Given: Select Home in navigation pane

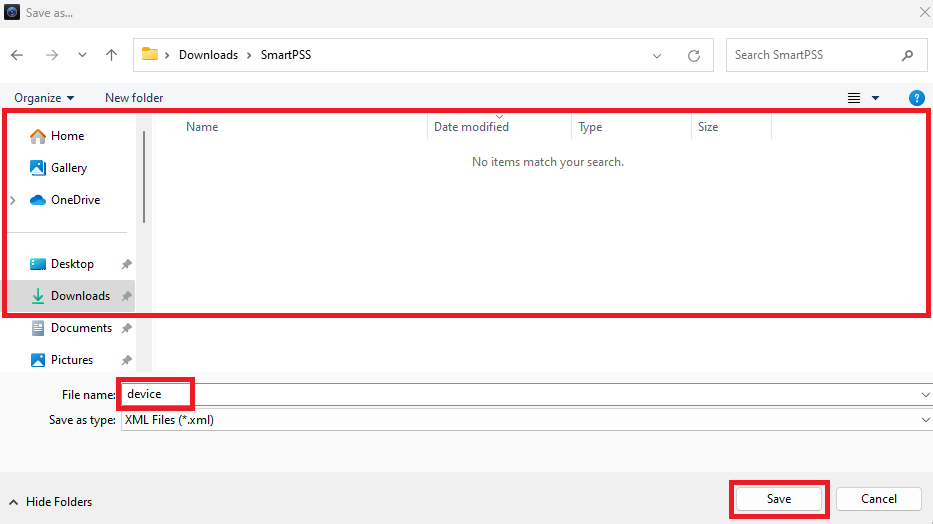Looking at the screenshot, I should click(x=67, y=136).
